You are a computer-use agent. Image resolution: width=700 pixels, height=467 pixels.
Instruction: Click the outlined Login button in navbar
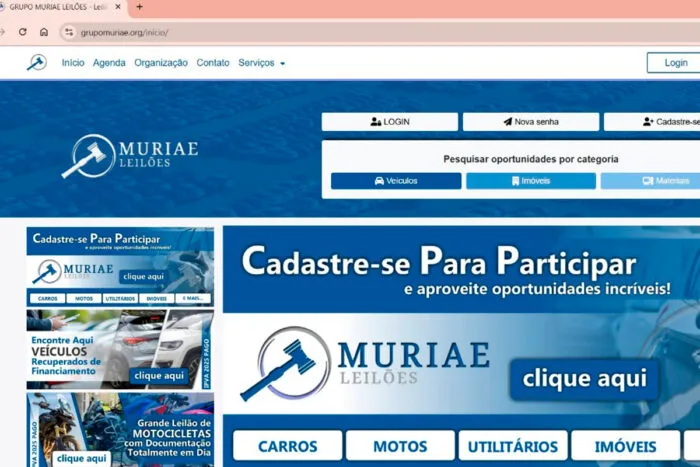(x=674, y=63)
